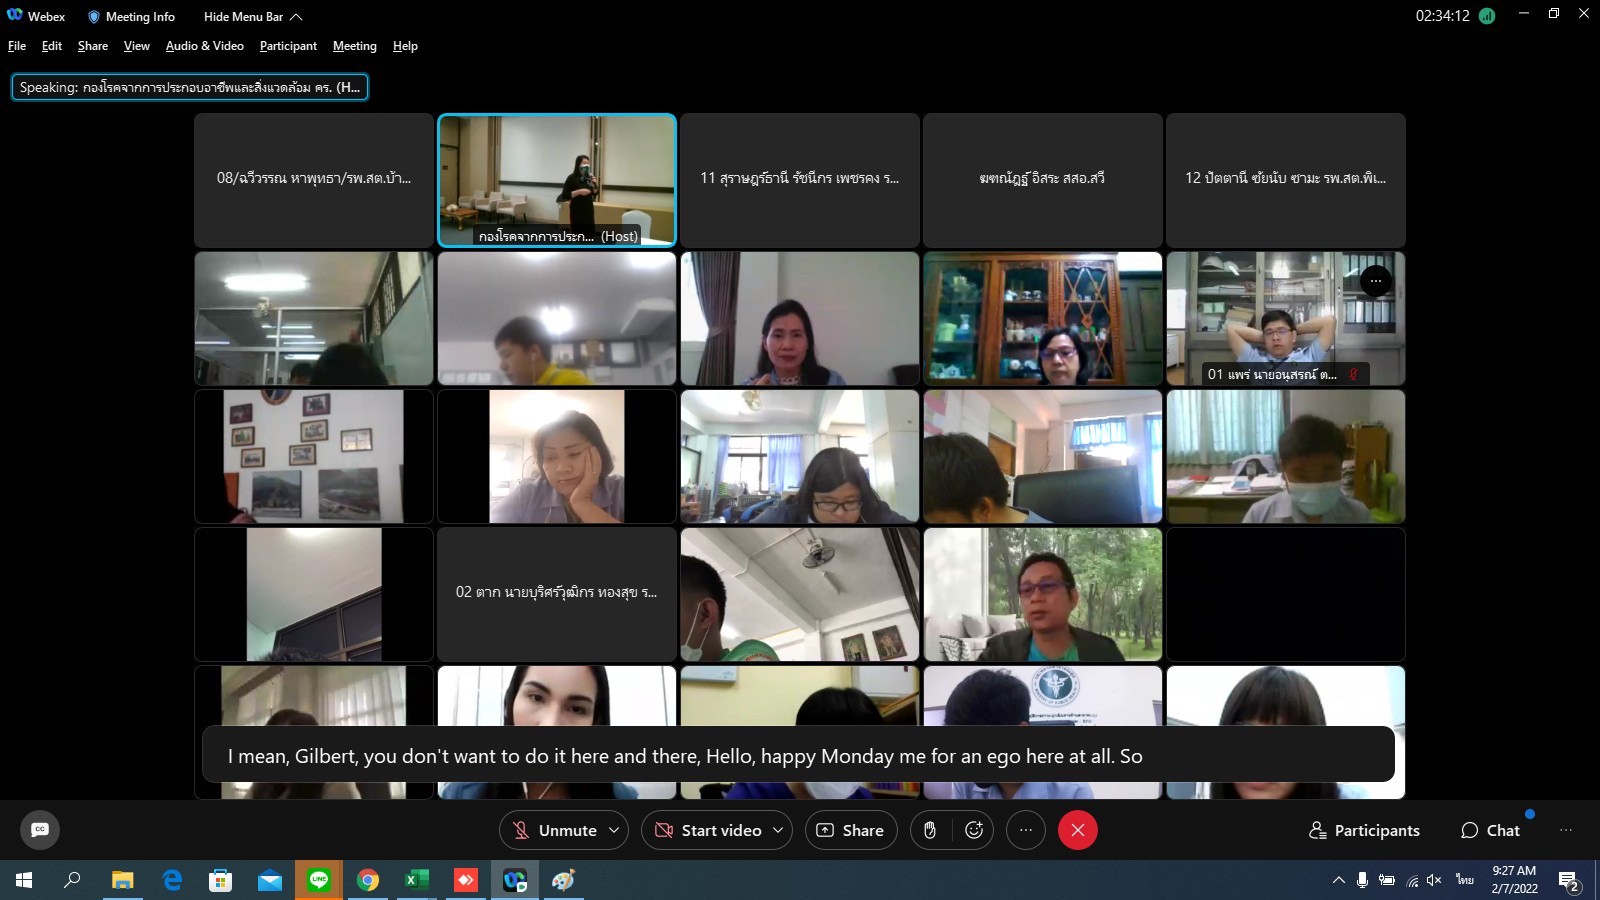Unmute the microphone
This screenshot has width=1600, height=900.
click(x=555, y=830)
